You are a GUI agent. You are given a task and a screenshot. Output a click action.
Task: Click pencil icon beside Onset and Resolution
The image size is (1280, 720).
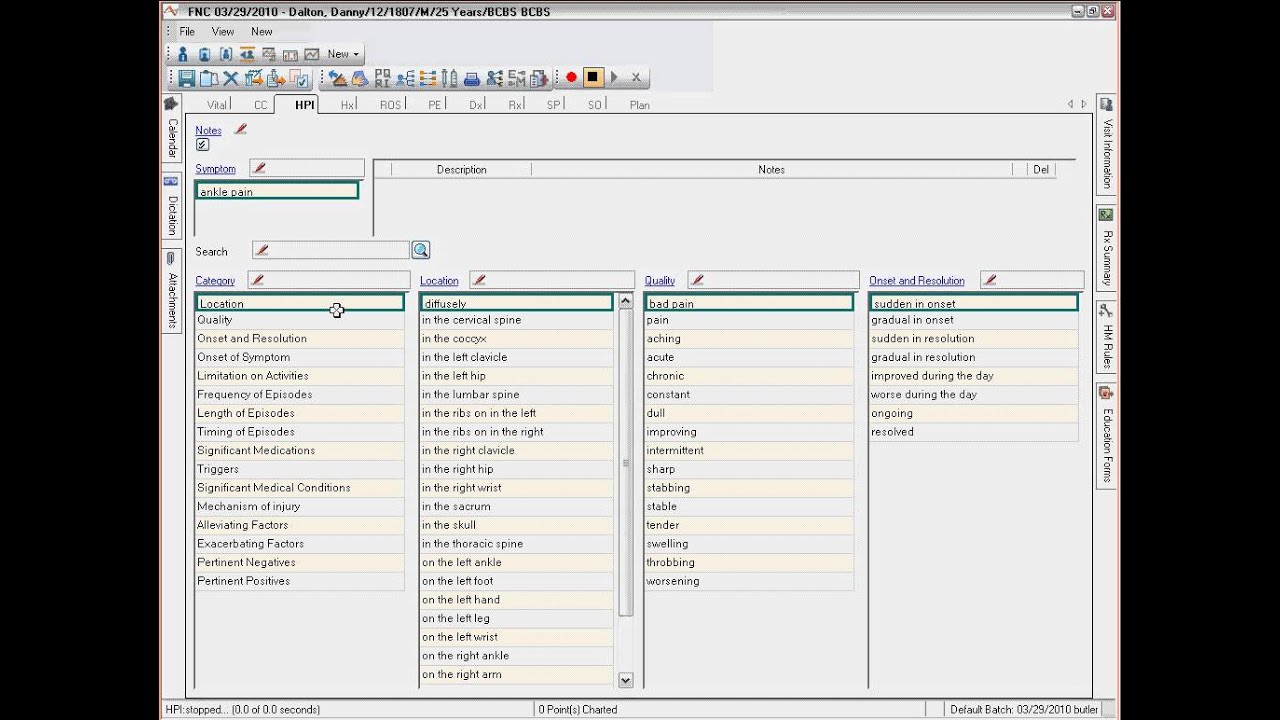990,280
